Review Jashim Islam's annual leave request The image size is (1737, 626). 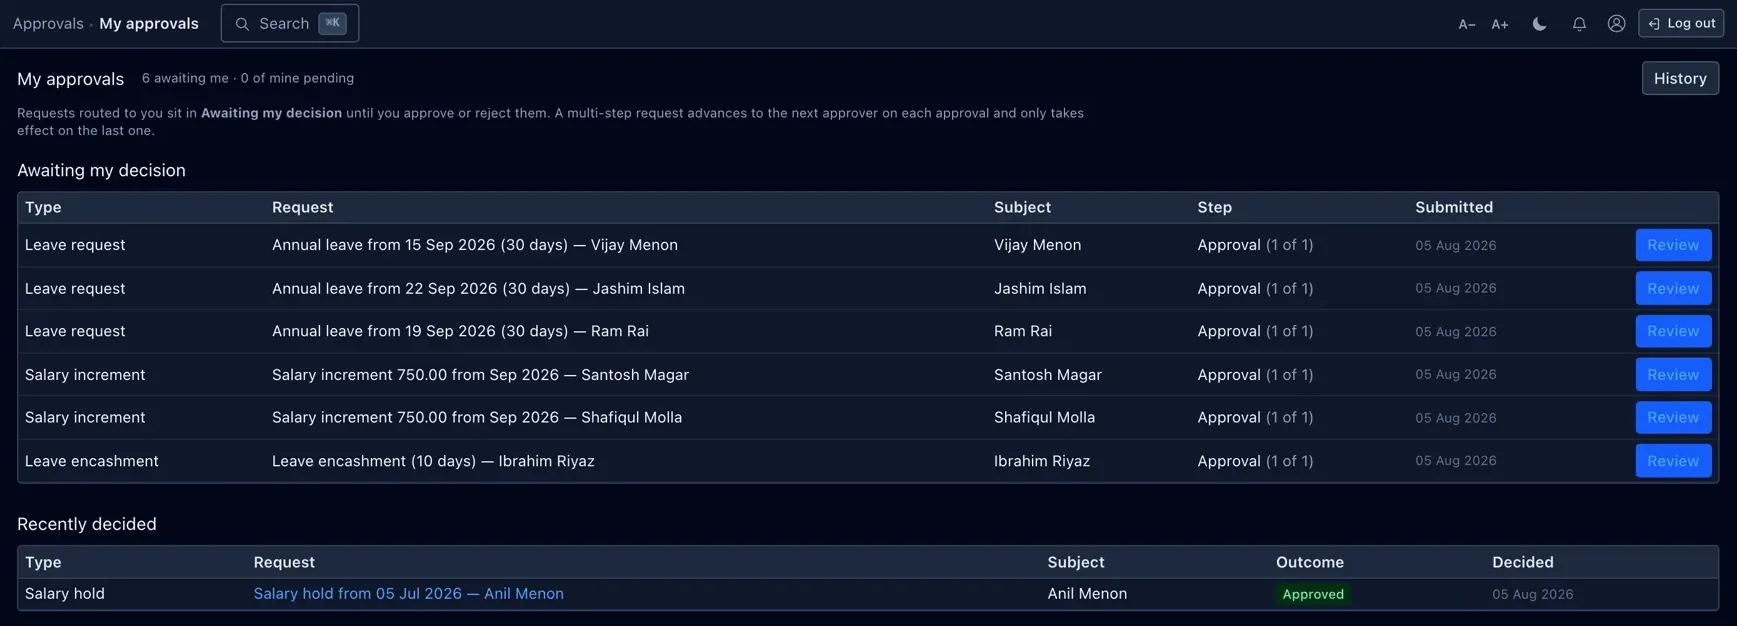click(x=1673, y=288)
